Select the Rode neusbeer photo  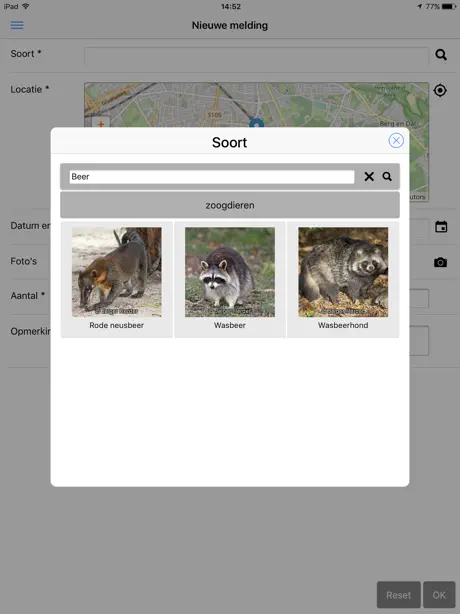point(117,272)
